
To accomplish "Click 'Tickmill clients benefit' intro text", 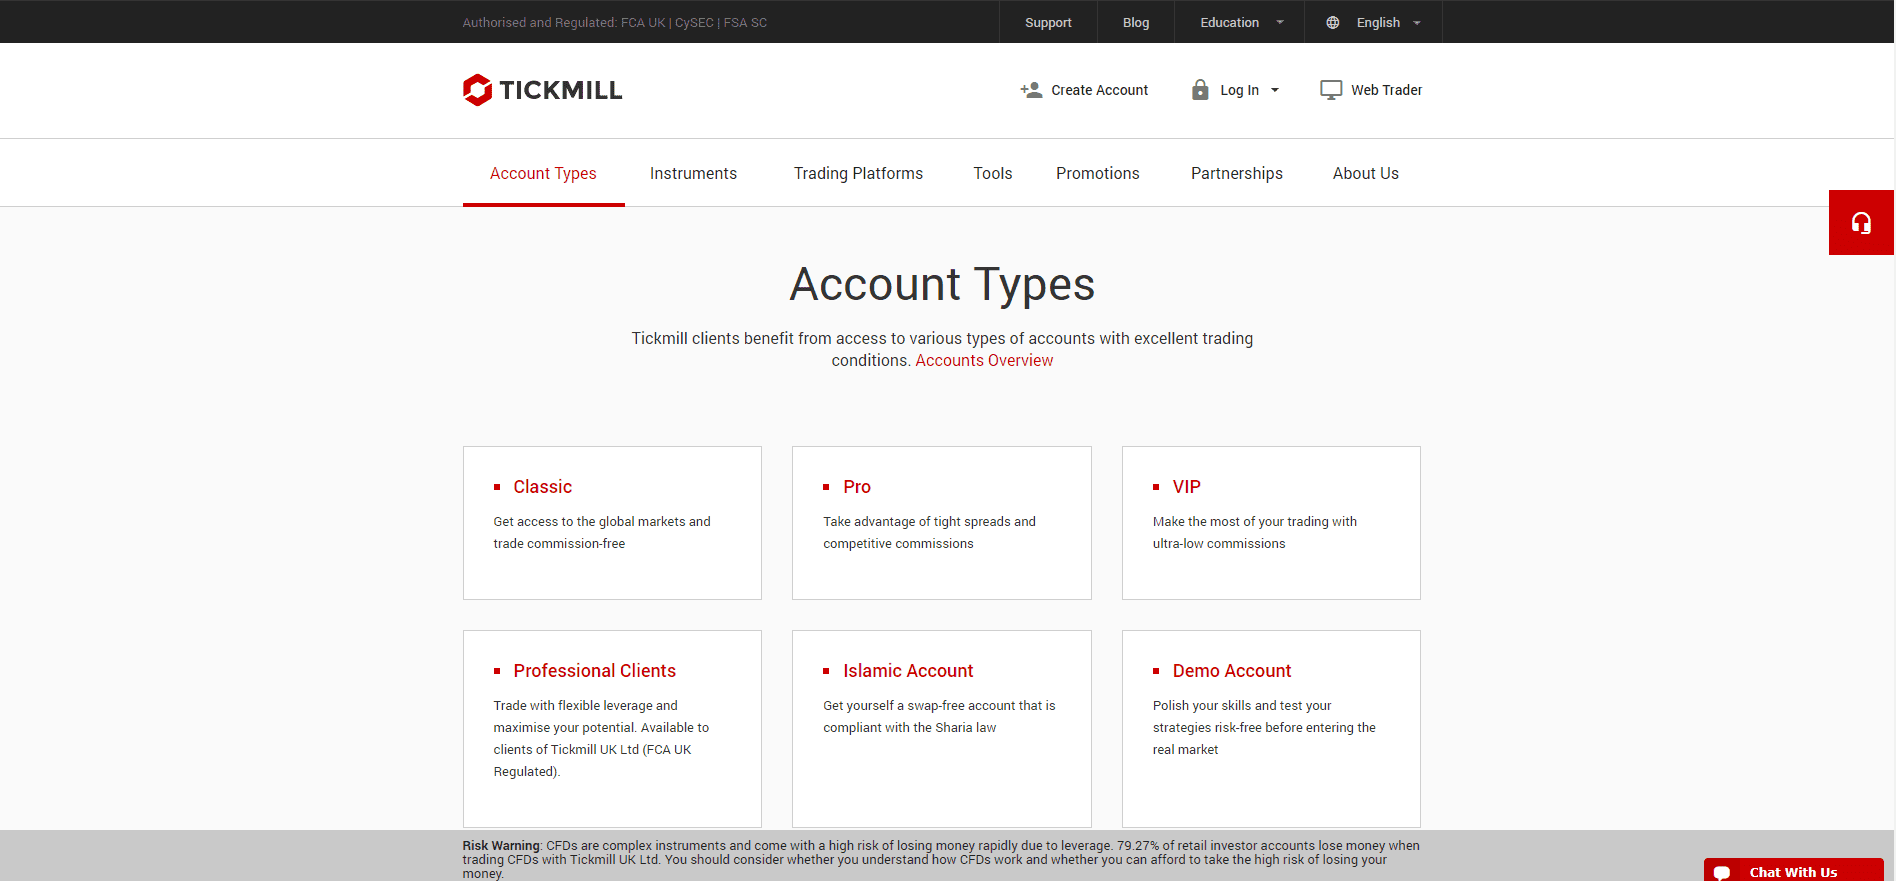I will click(942, 349).
